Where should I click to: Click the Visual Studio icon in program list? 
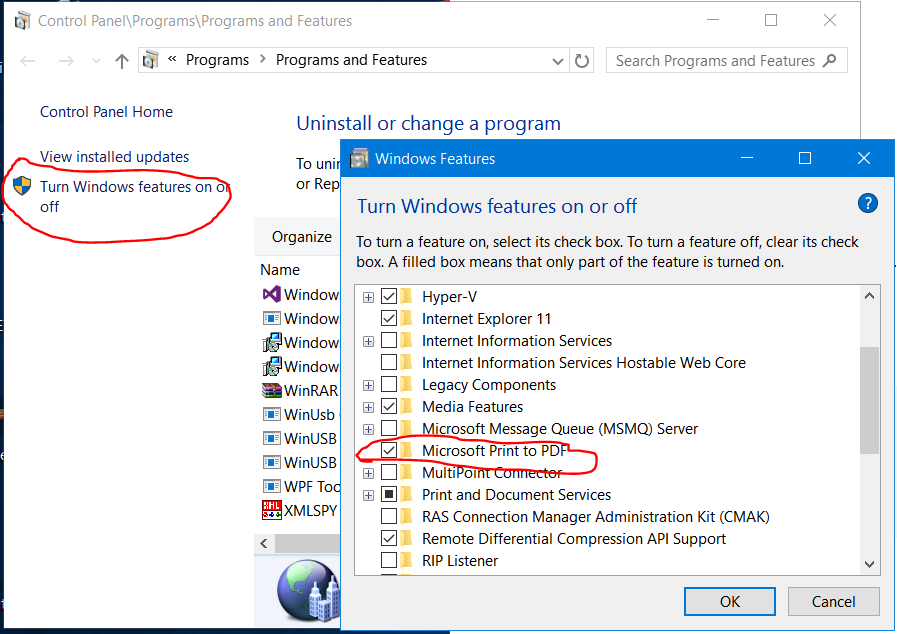click(271, 295)
